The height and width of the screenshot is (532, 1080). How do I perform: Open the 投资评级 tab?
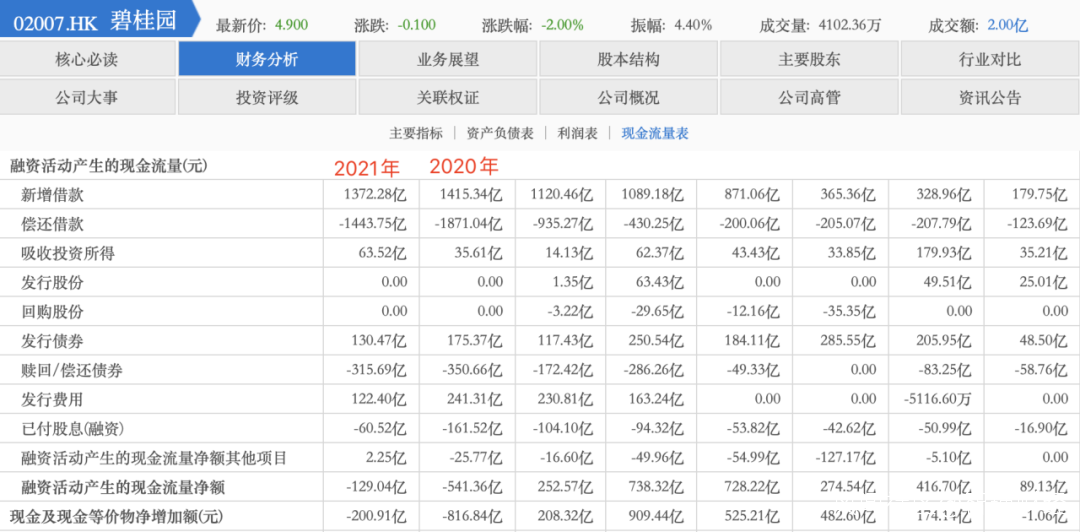[x=267, y=97]
